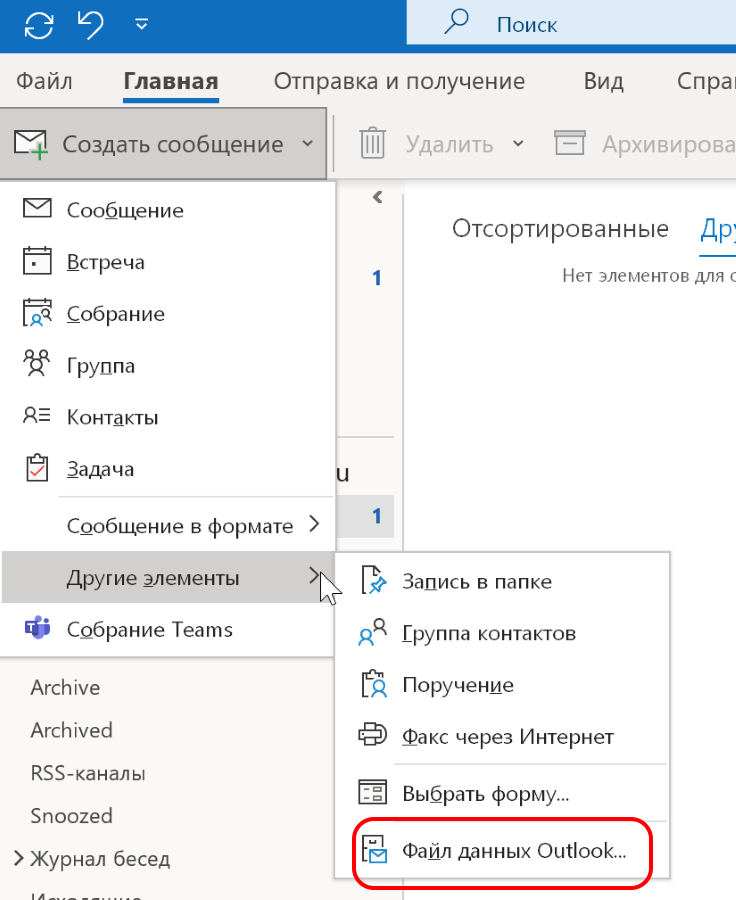736x900 pixels.
Task: Click the Undo arrow icon
Action: 90,25
